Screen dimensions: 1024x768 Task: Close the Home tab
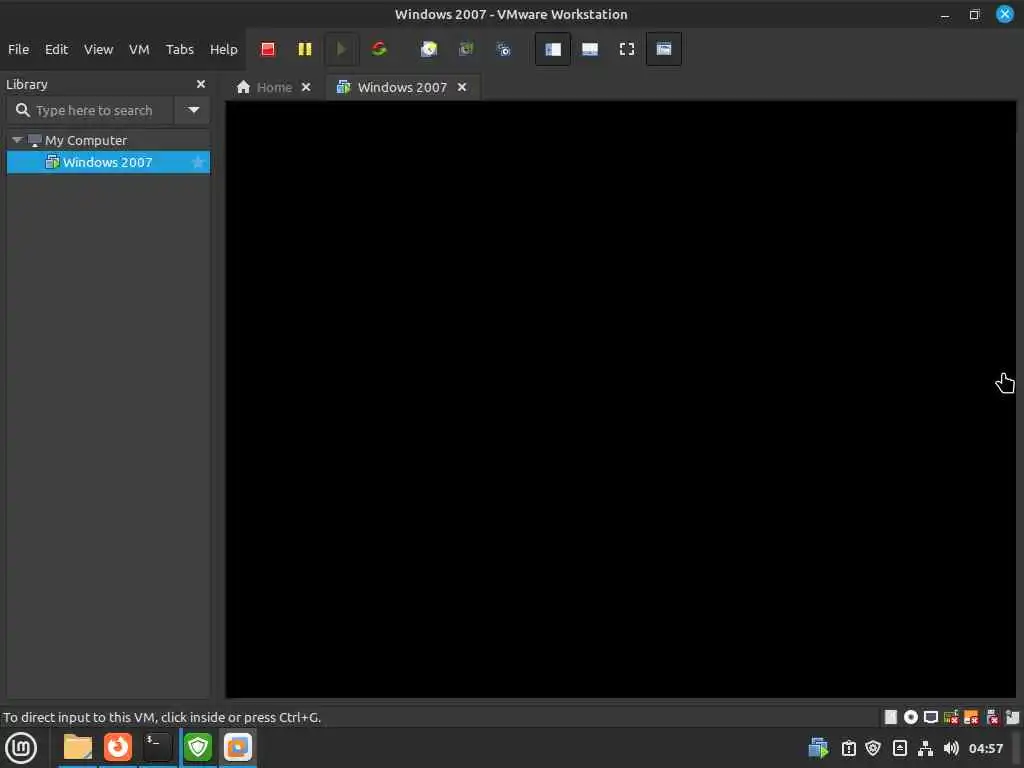(306, 87)
